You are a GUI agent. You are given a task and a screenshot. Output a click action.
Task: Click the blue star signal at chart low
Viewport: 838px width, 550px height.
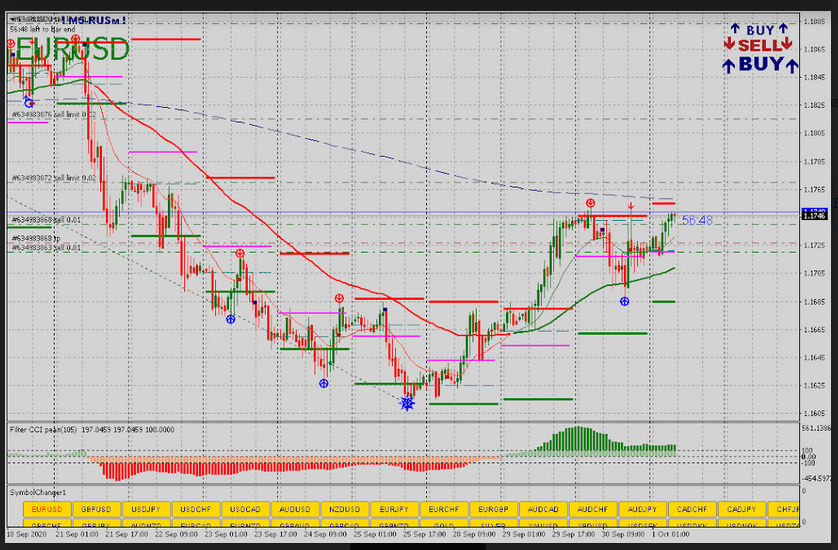pos(407,403)
